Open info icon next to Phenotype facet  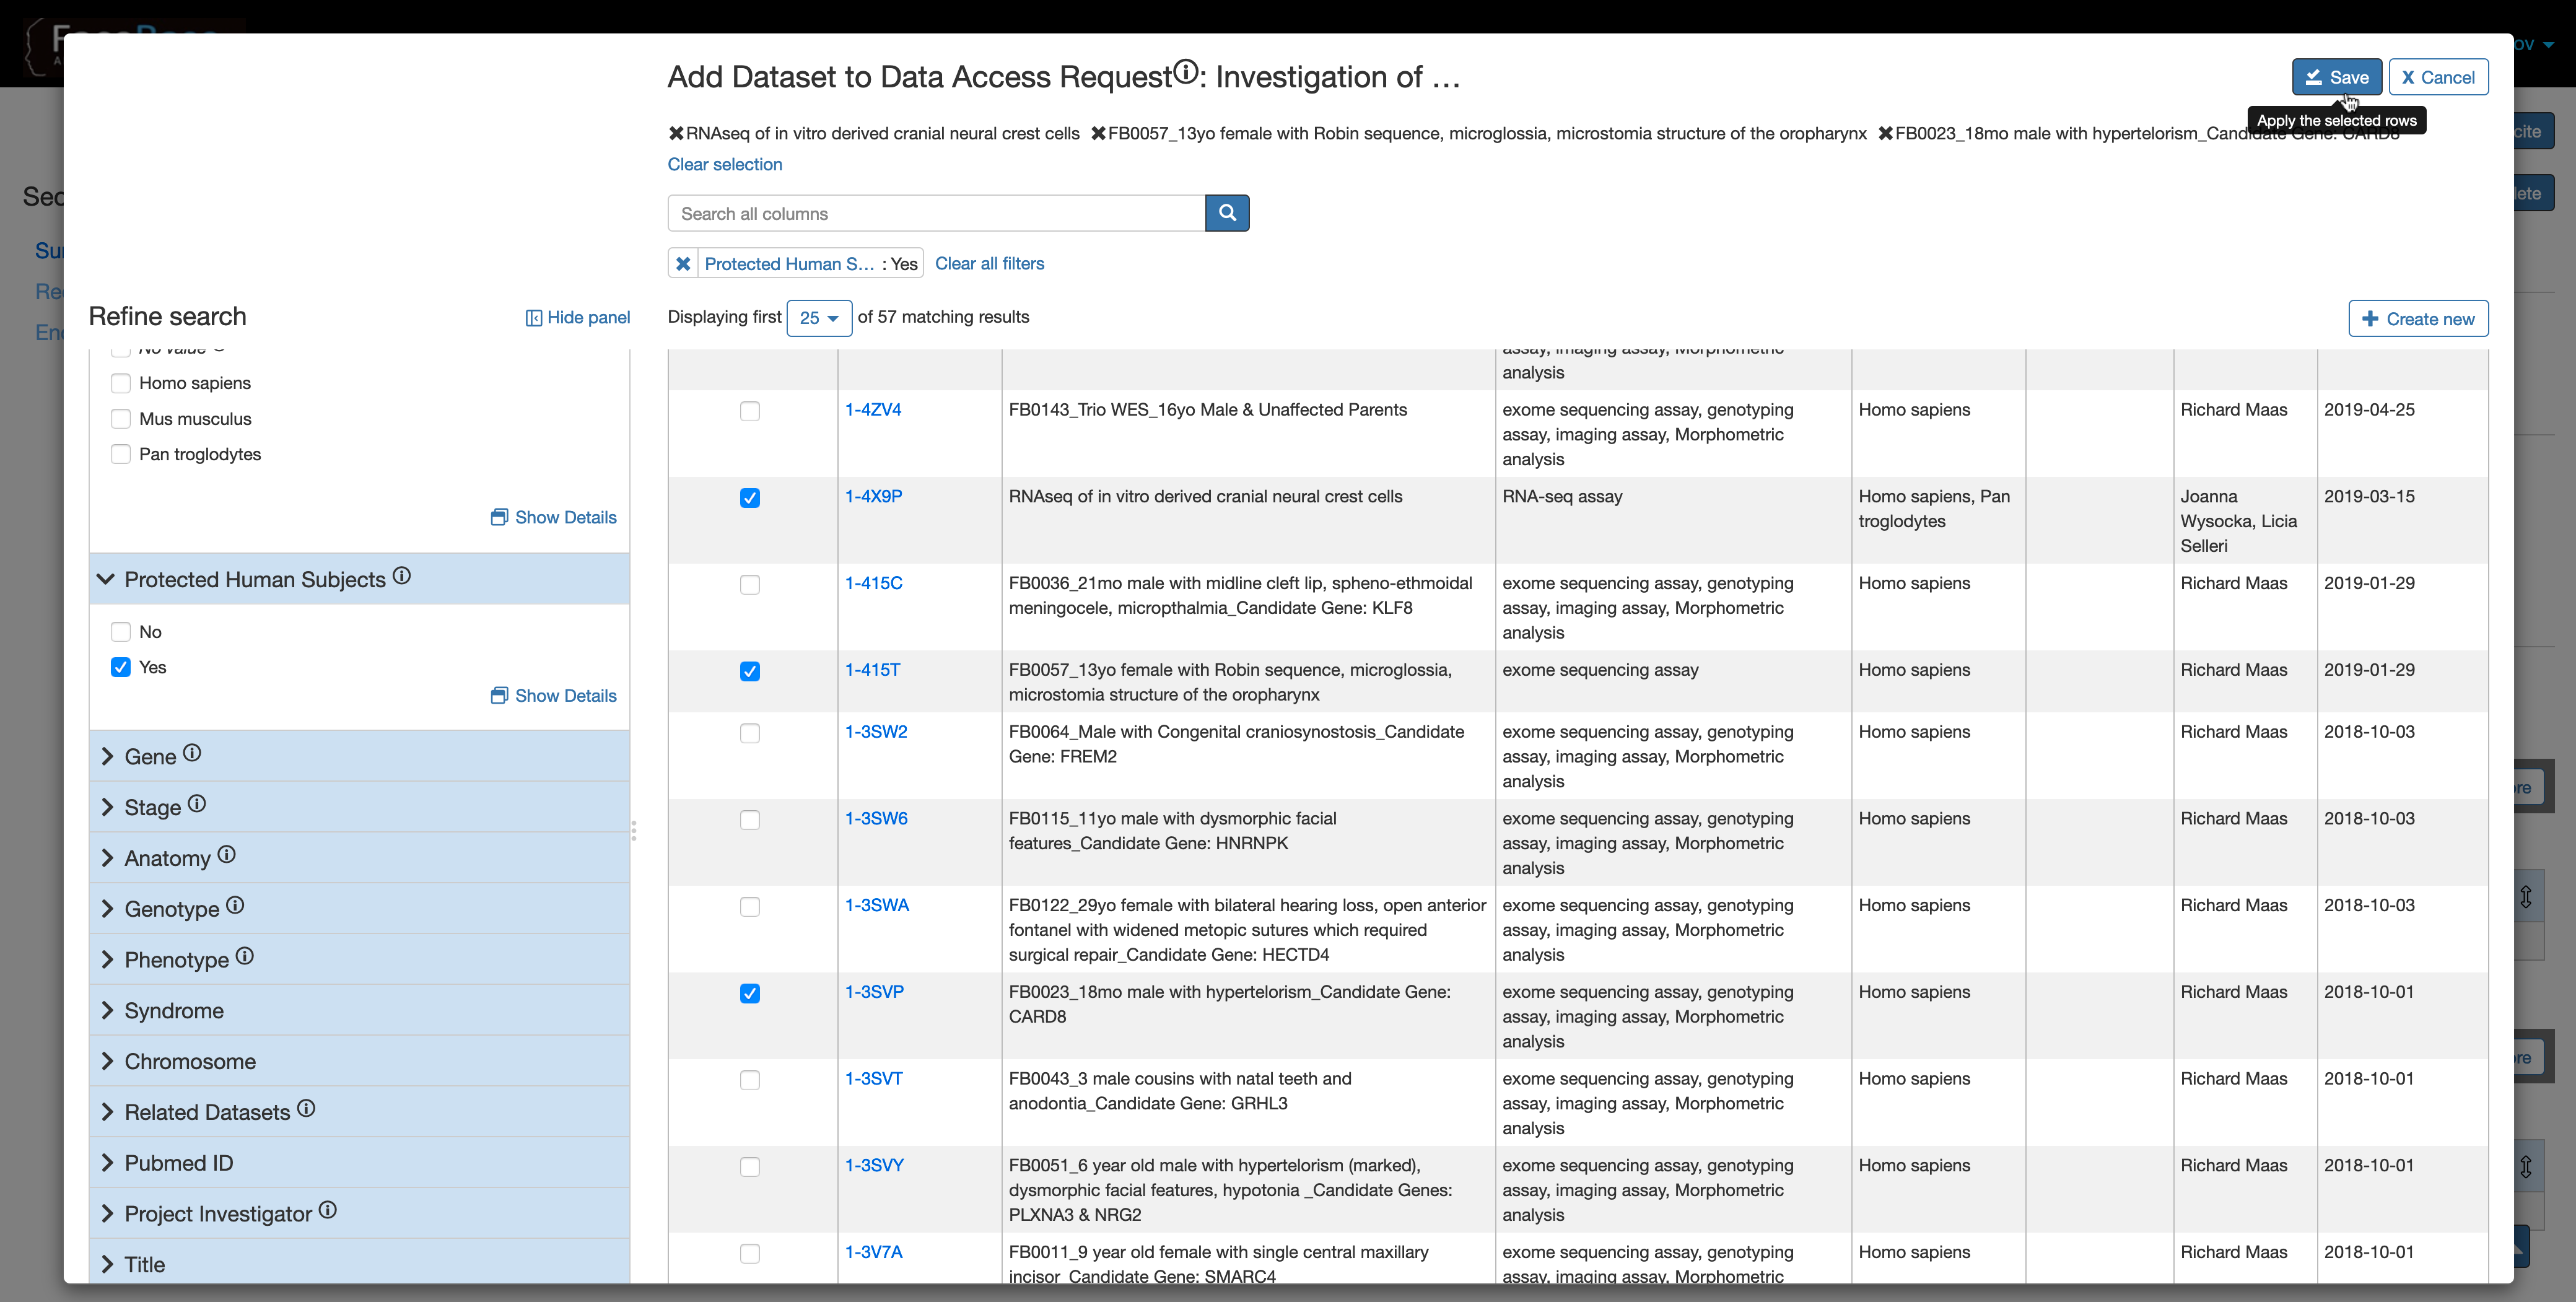[245, 956]
